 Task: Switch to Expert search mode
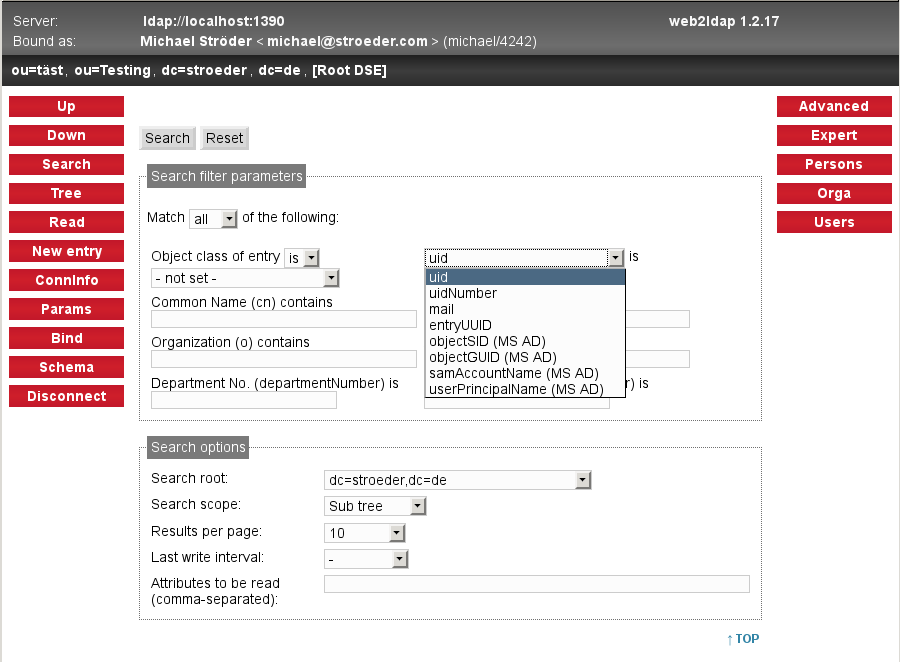coord(833,135)
